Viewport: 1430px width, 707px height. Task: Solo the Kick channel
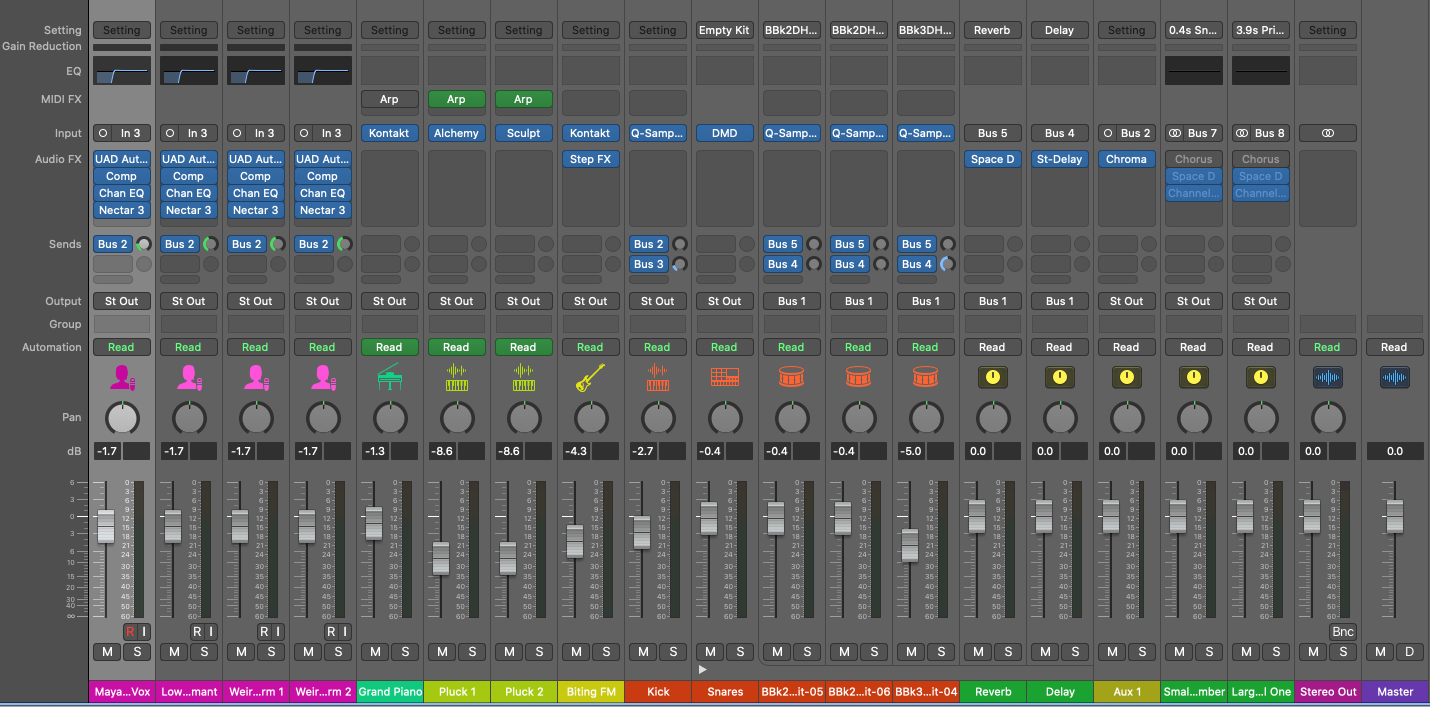673,652
